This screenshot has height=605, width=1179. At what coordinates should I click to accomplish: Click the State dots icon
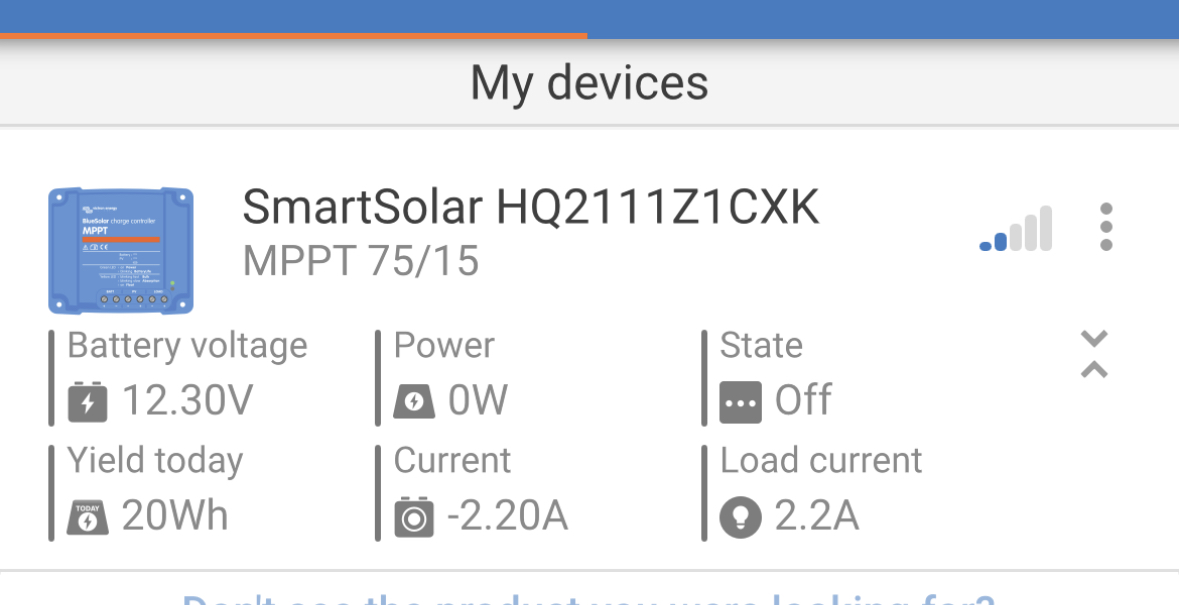click(x=740, y=402)
